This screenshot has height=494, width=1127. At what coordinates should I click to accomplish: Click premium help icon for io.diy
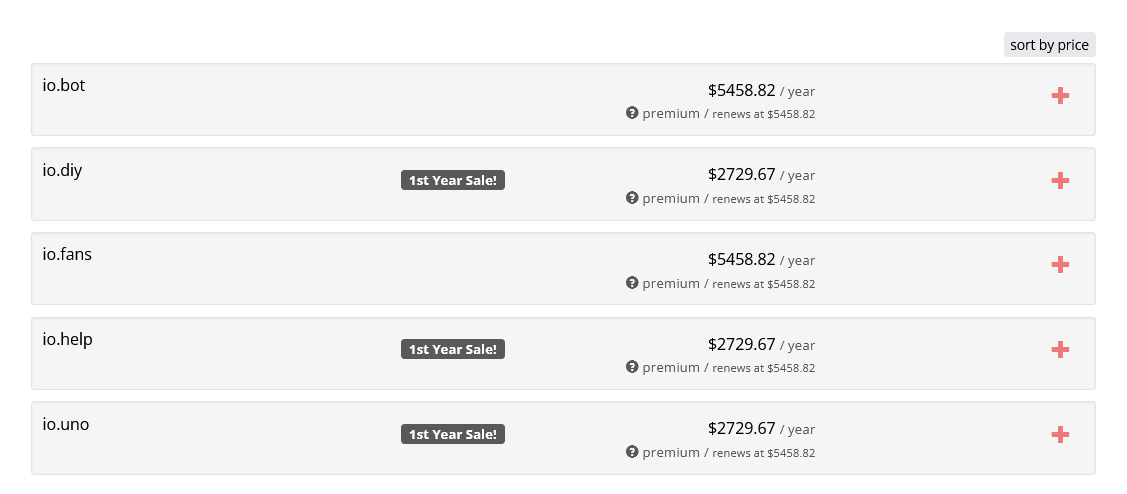pyautogui.click(x=632, y=198)
